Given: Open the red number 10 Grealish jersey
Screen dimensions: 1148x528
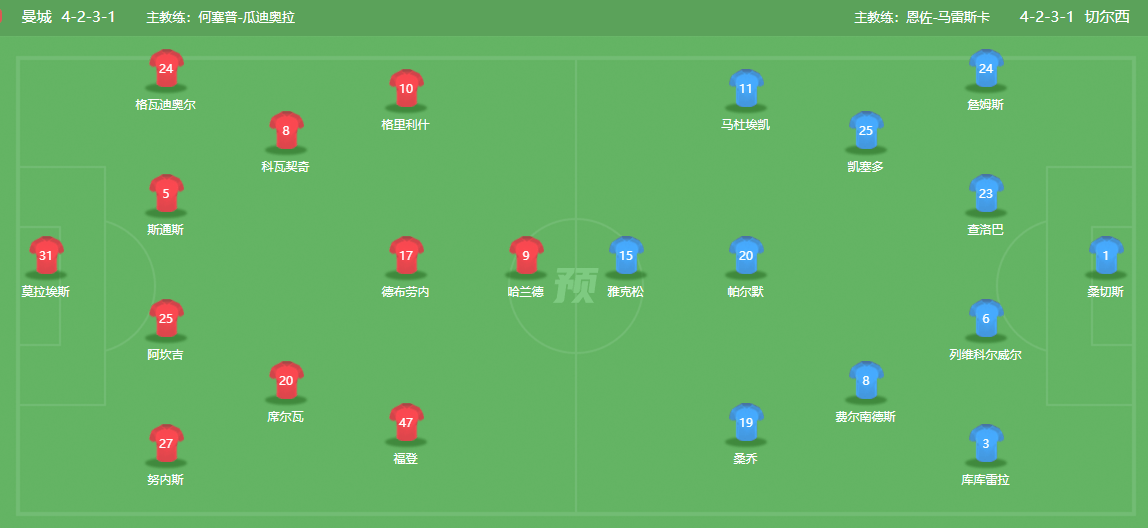Looking at the screenshot, I should [406, 89].
